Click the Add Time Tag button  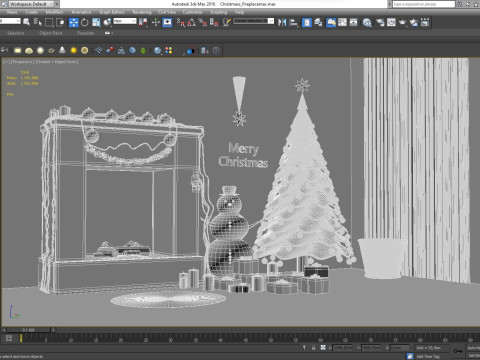point(428,356)
